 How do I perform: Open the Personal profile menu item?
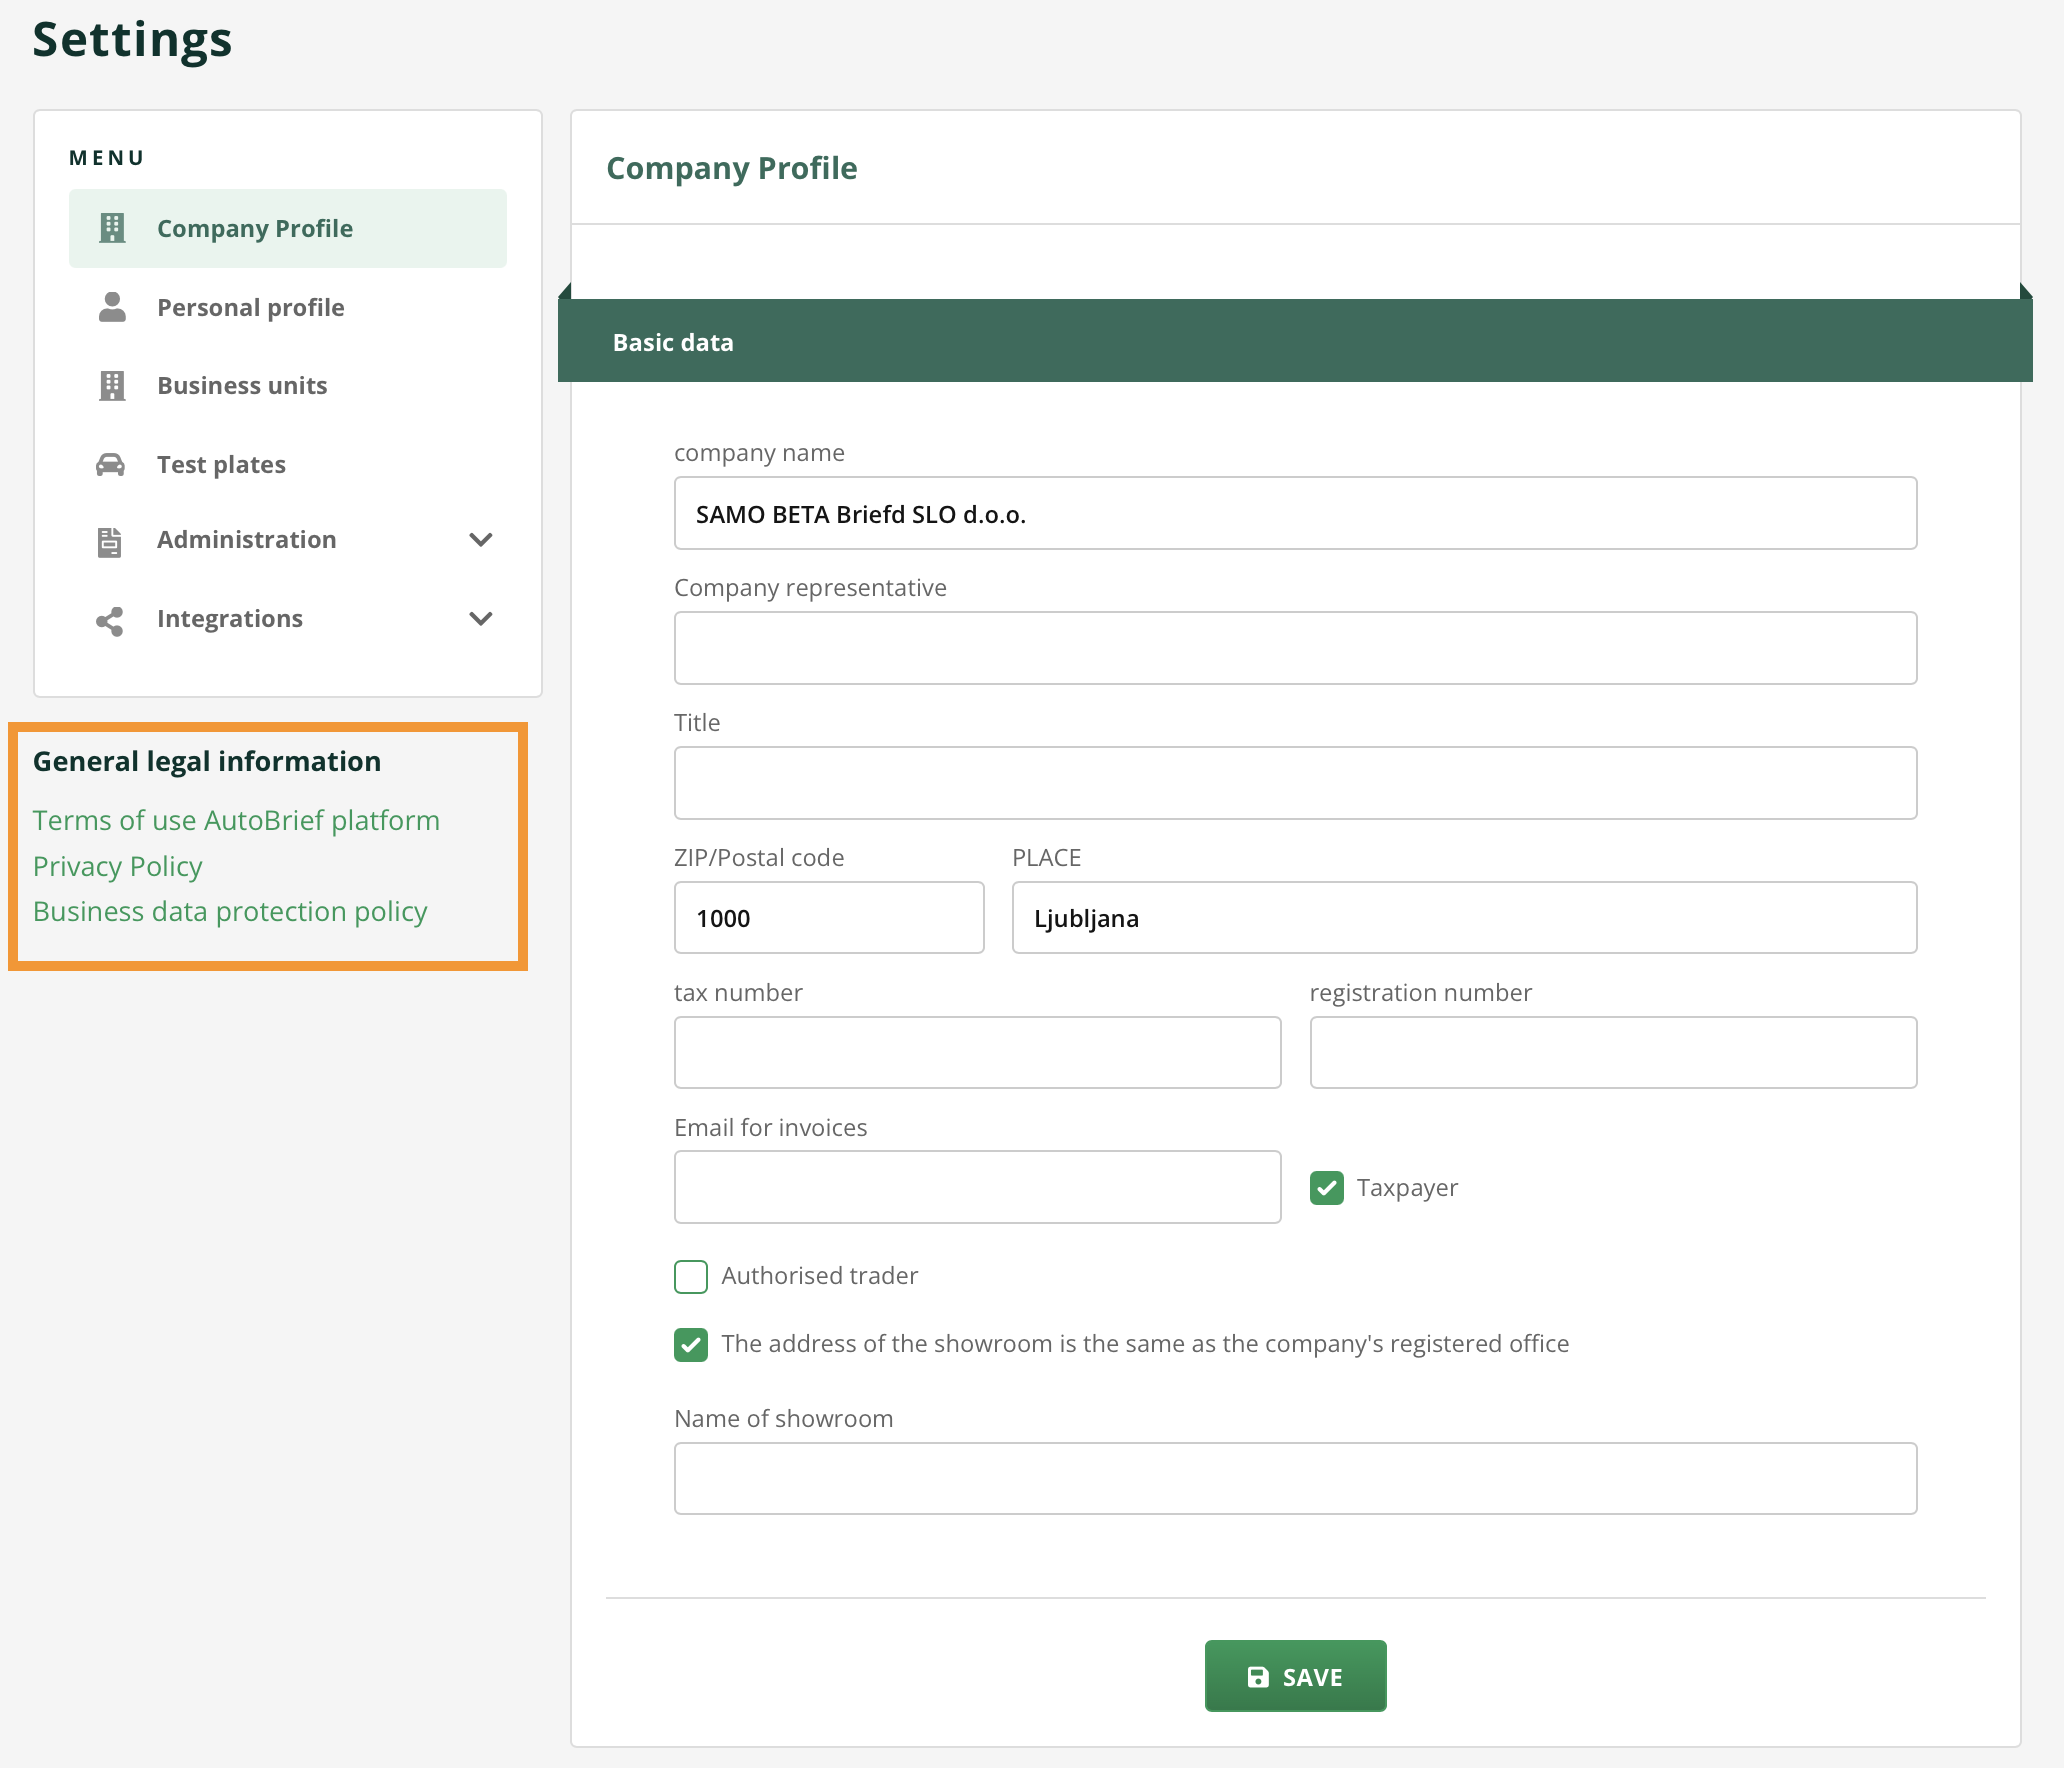250,307
